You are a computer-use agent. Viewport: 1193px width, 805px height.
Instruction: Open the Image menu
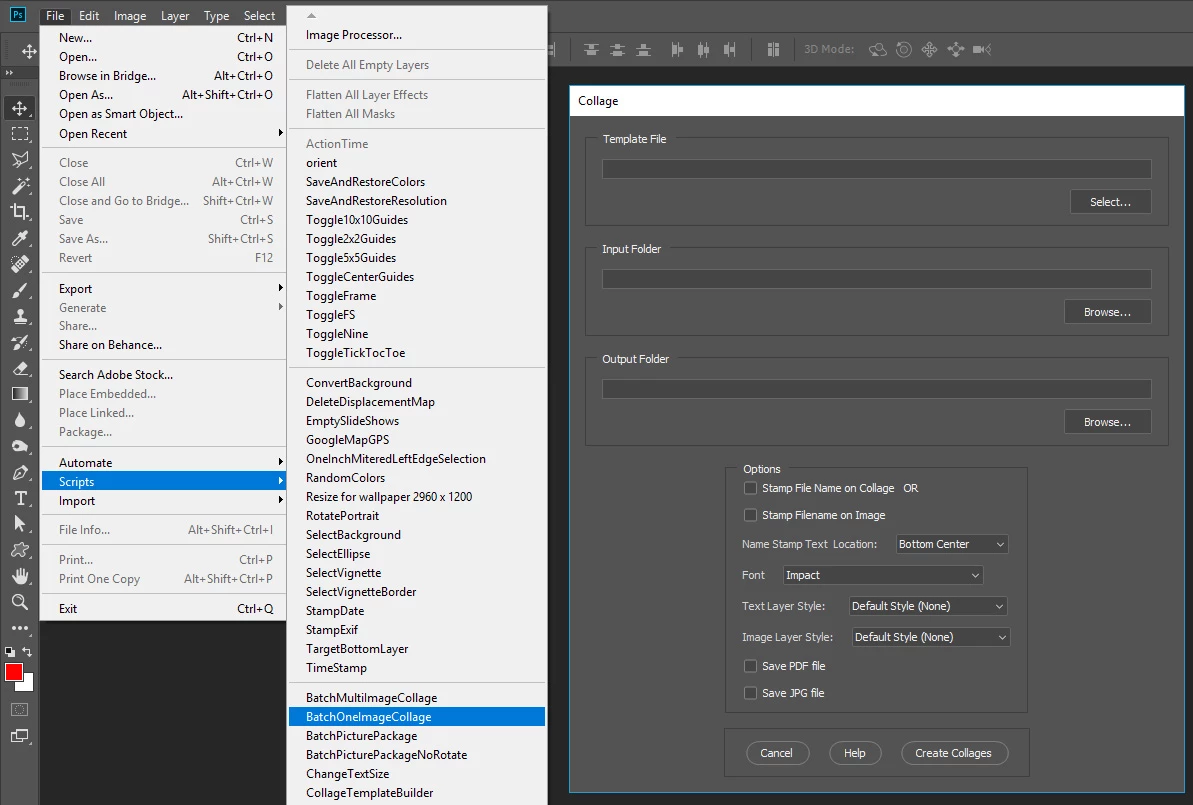130,15
